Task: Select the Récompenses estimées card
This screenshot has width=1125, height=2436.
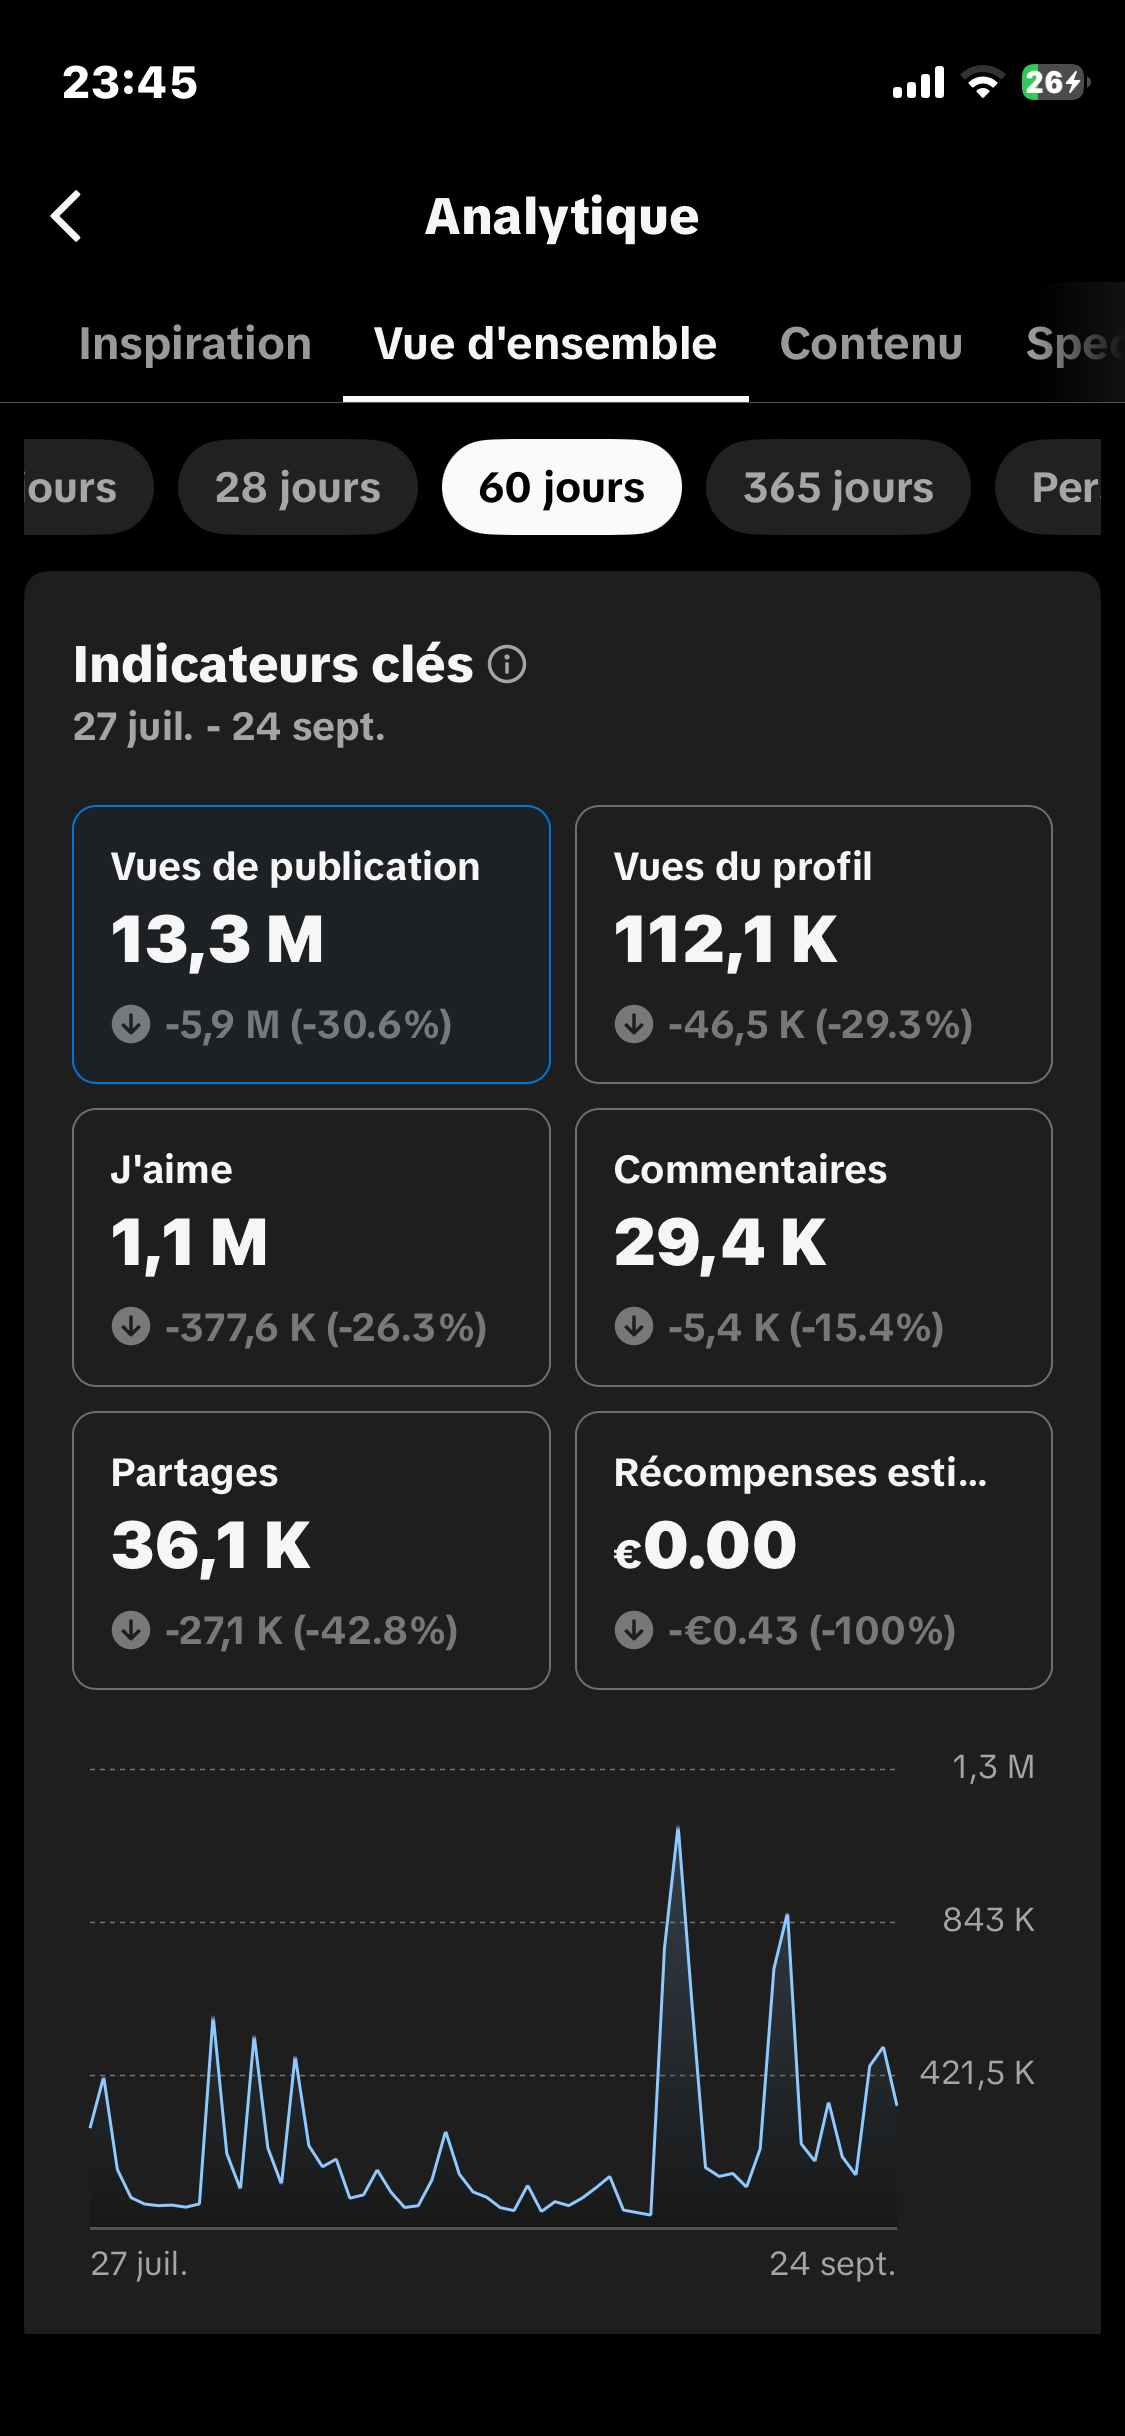Action: click(814, 1550)
